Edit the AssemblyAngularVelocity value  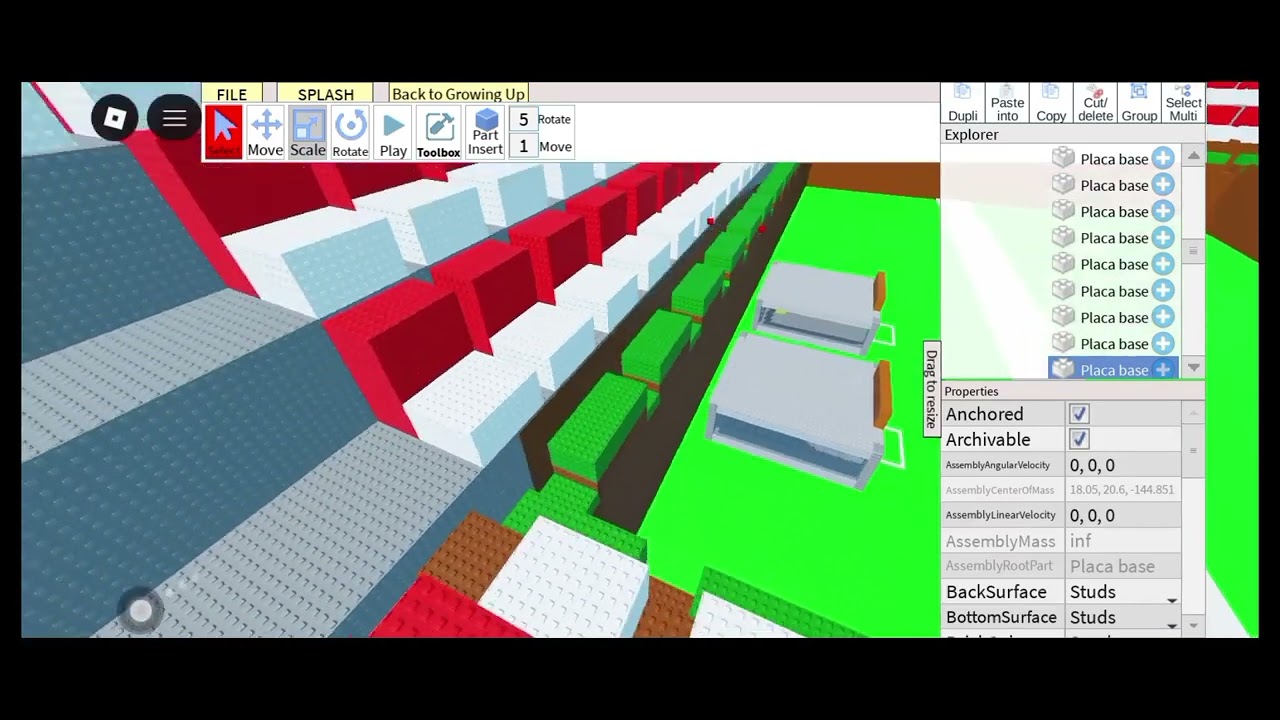tap(1123, 465)
